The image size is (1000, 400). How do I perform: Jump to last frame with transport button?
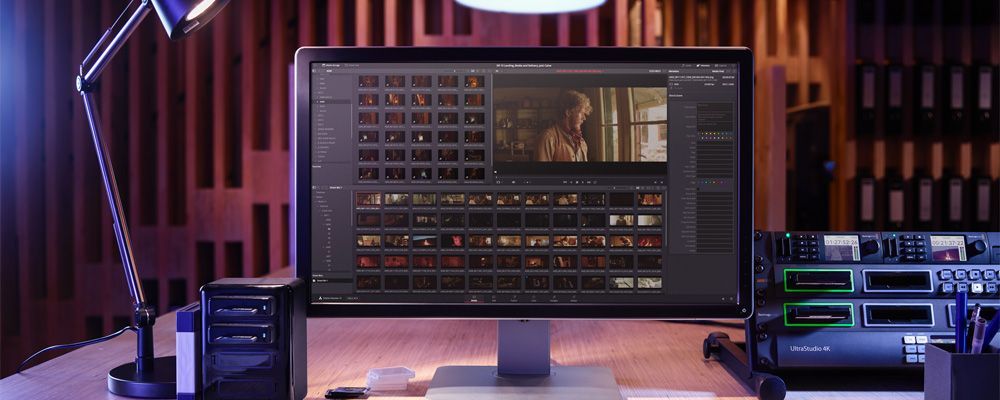589,182
